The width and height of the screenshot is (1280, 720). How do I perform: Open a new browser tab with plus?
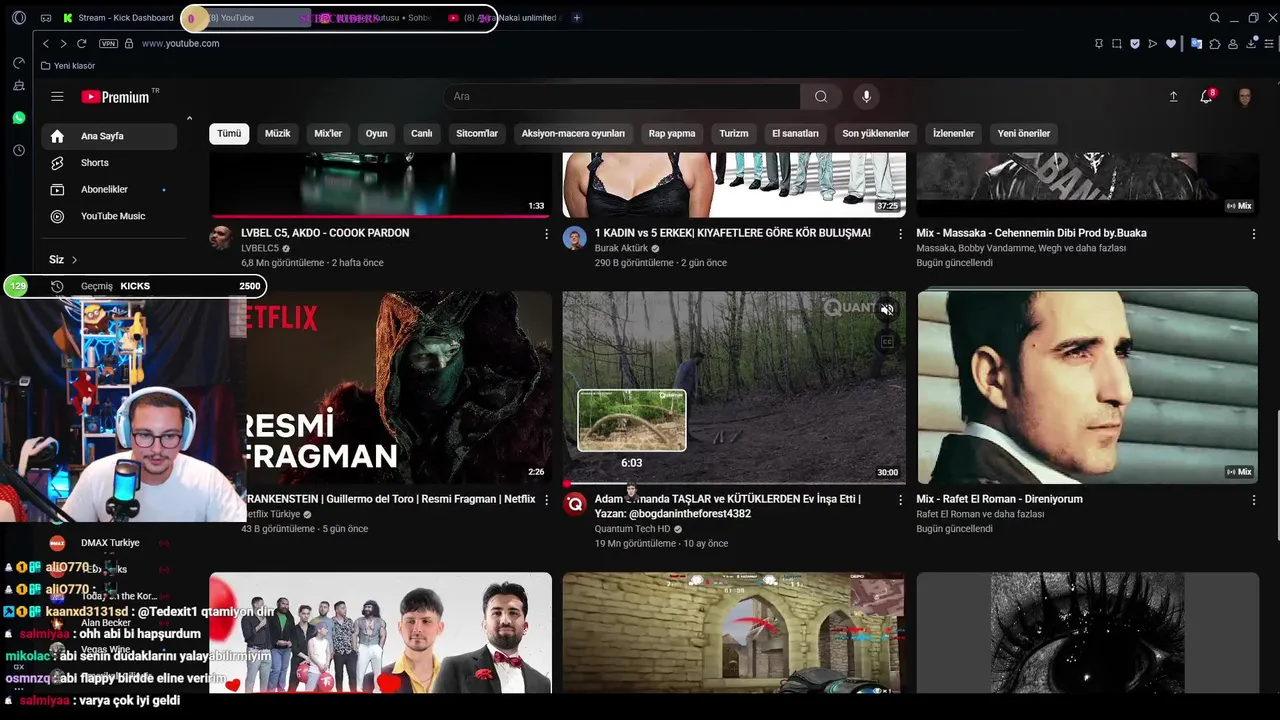coord(576,18)
